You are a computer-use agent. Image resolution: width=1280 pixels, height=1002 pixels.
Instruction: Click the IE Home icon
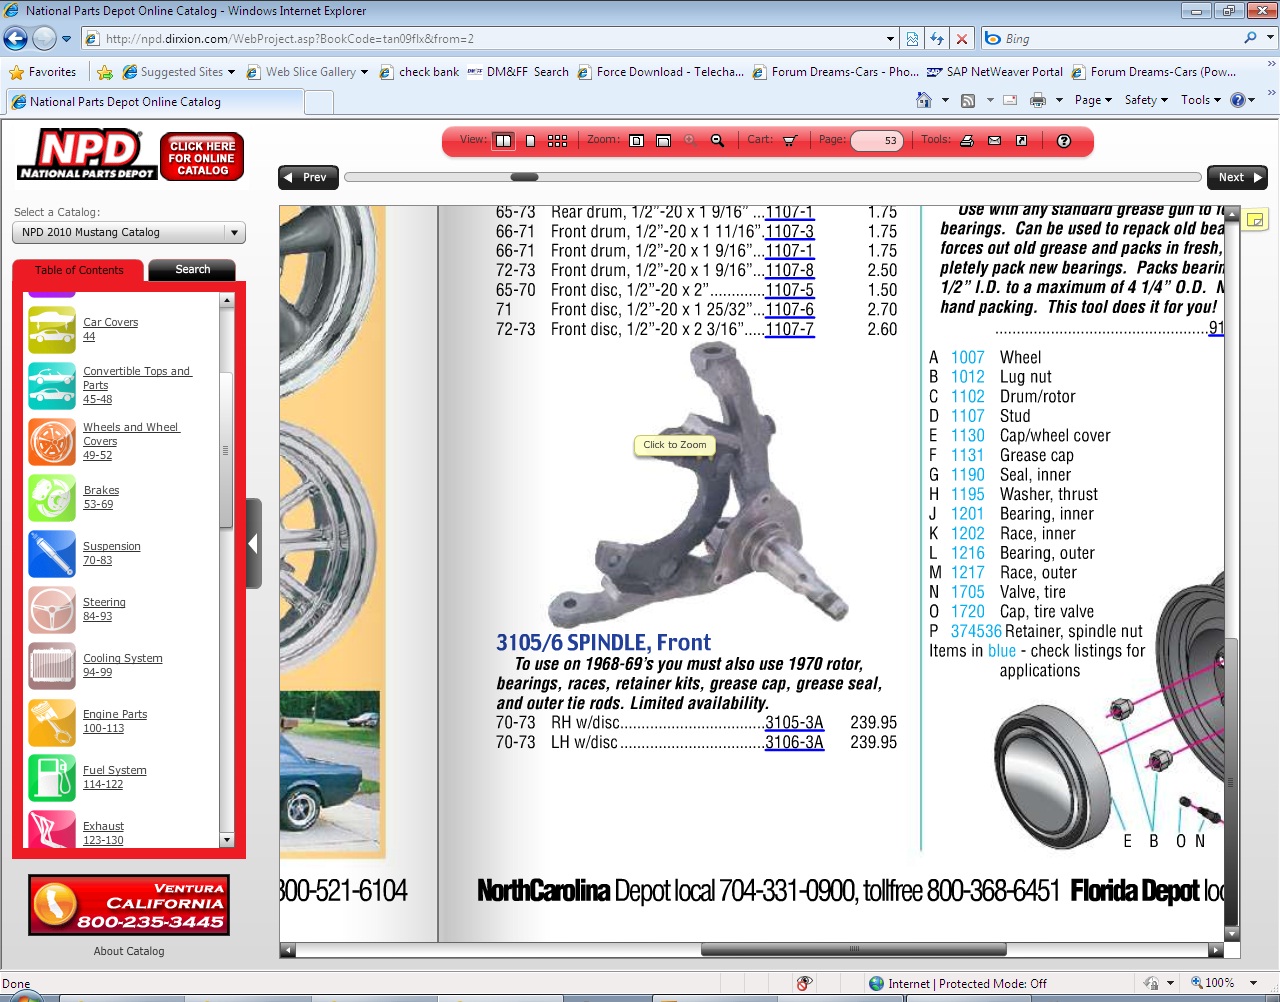pyautogui.click(x=924, y=100)
